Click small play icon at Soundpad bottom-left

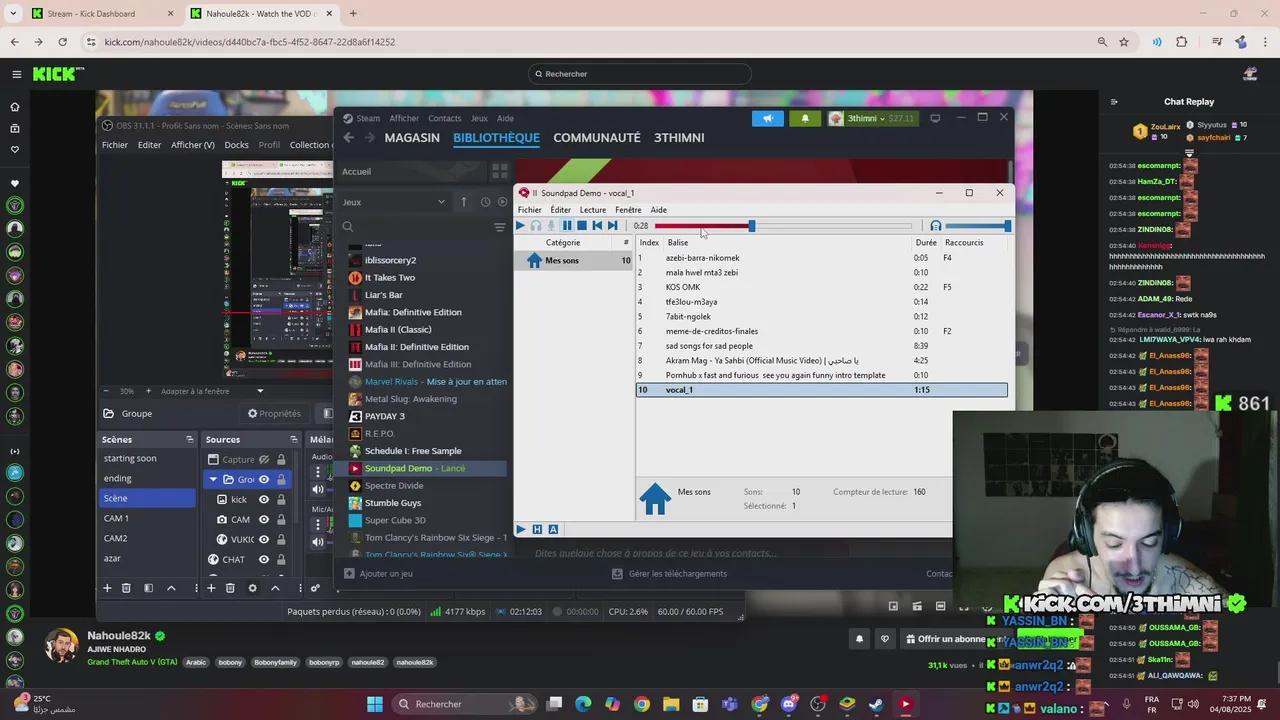(521, 529)
